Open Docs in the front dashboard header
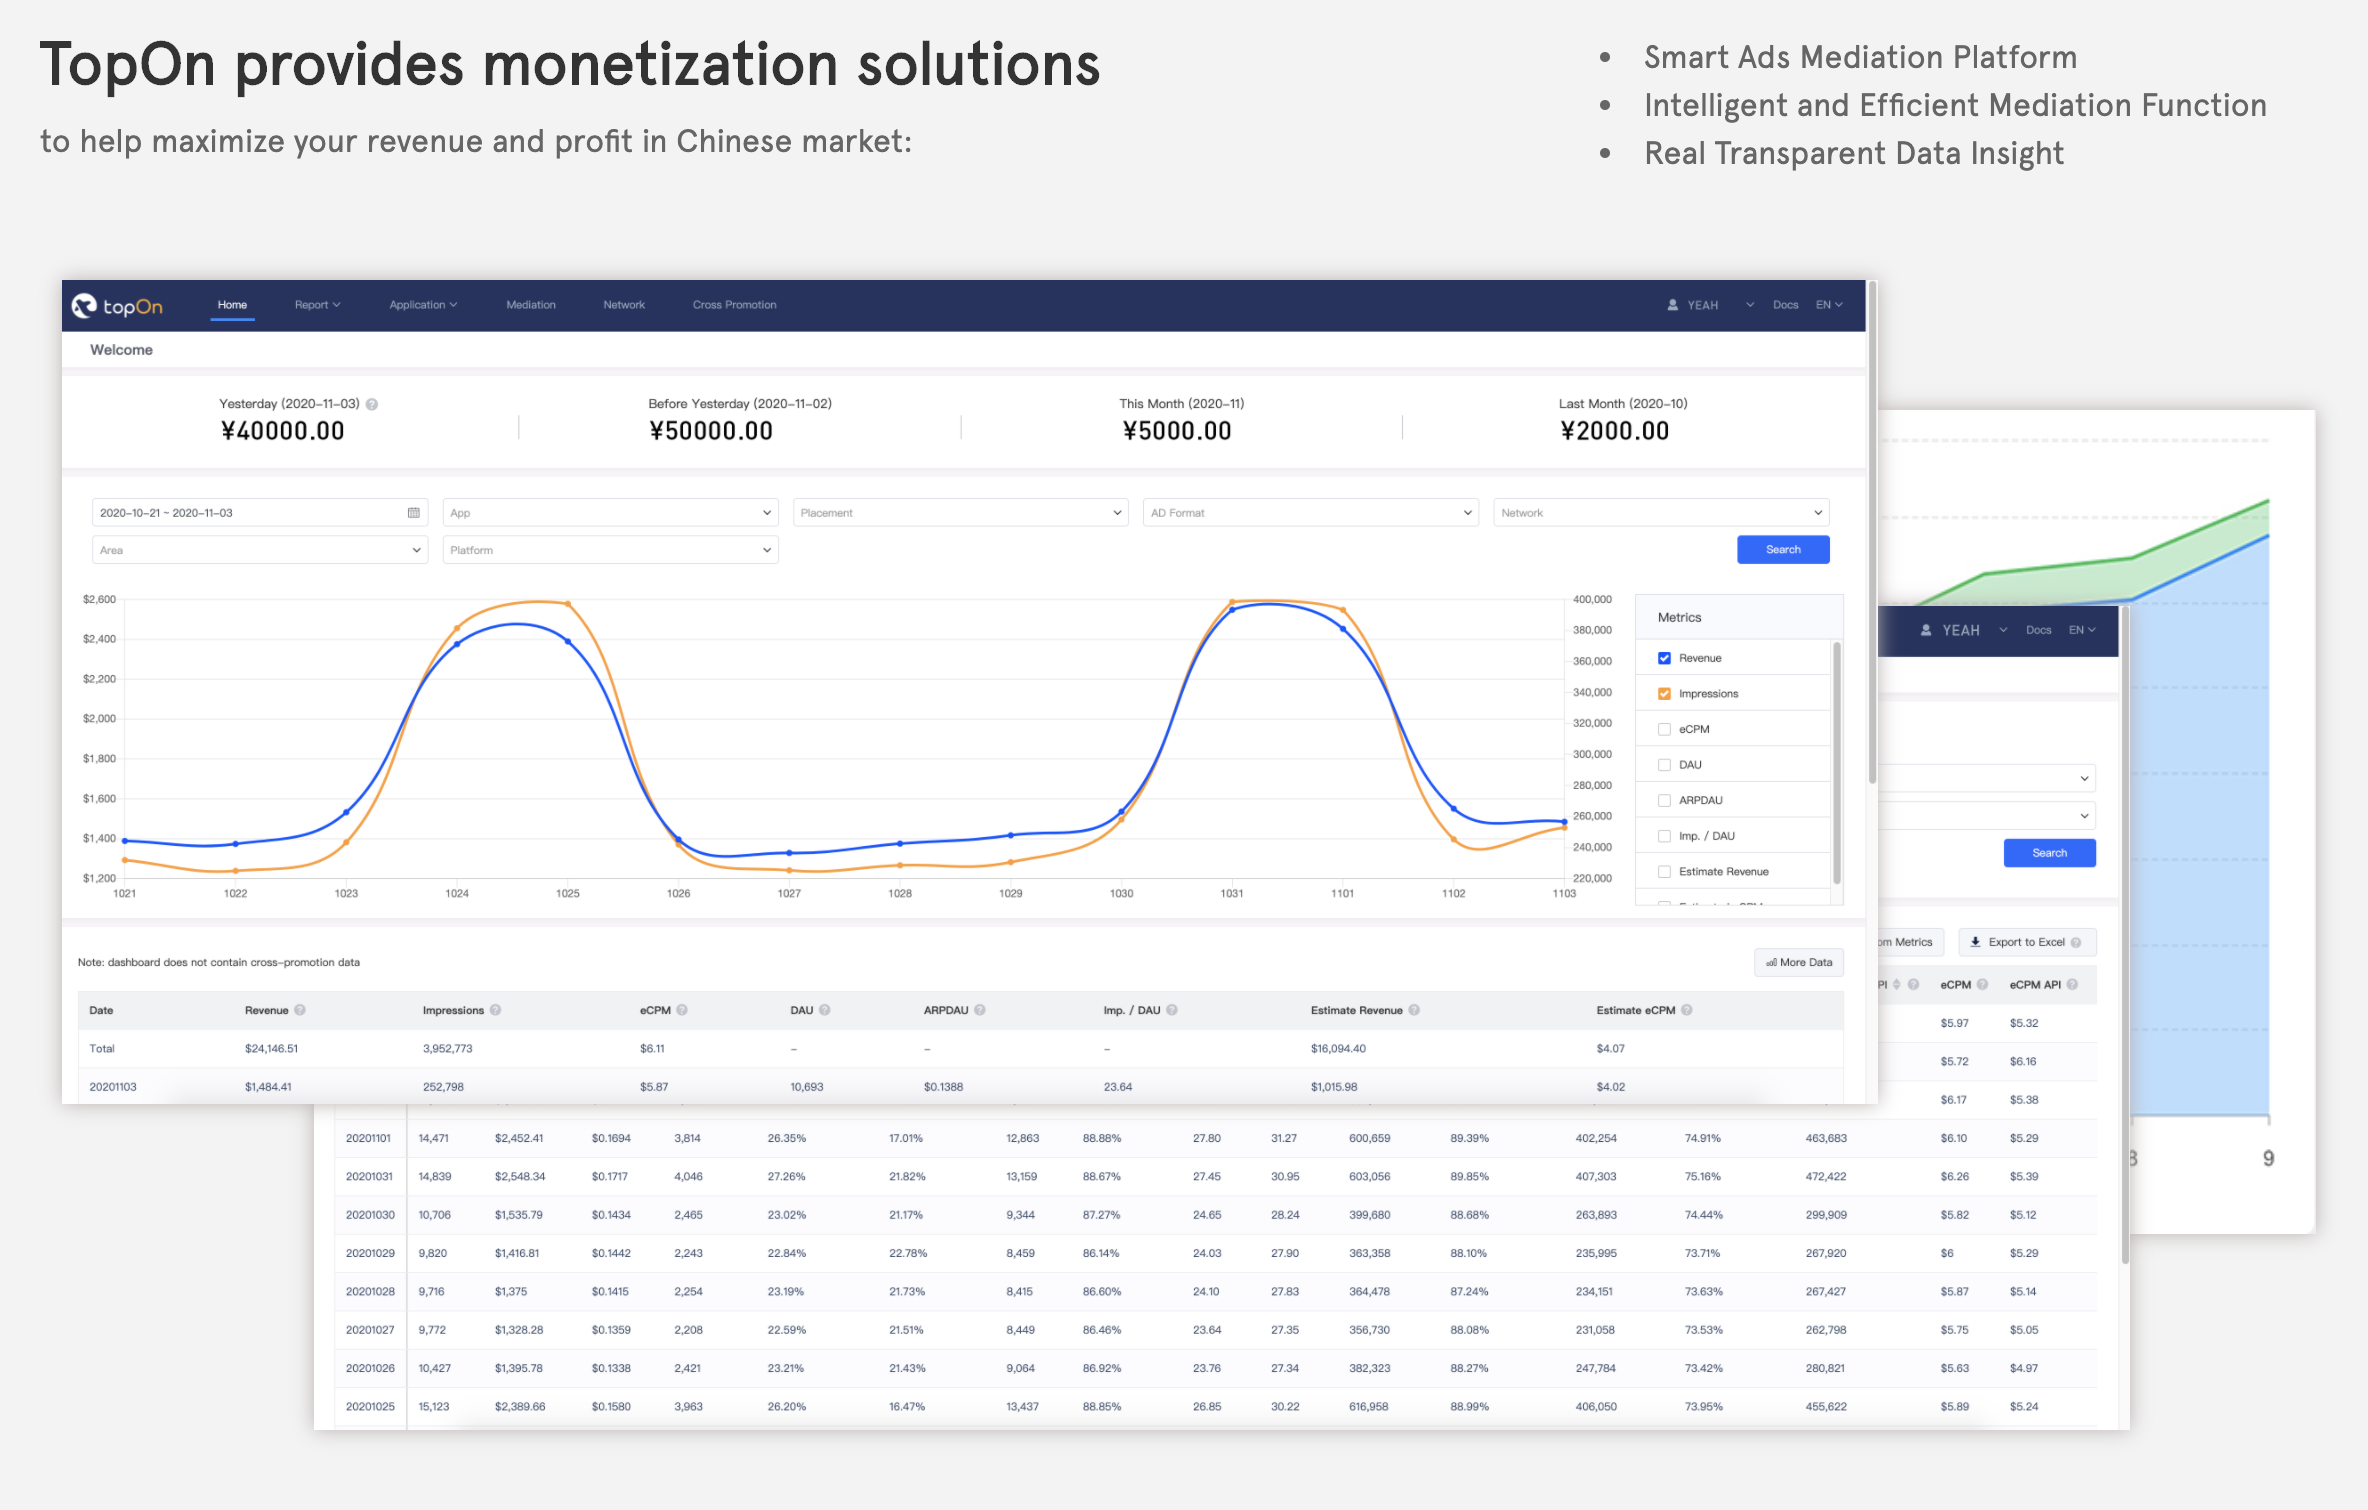Image resolution: width=2368 pixels, height=1510 pixels. click(x=1786, y=305)
